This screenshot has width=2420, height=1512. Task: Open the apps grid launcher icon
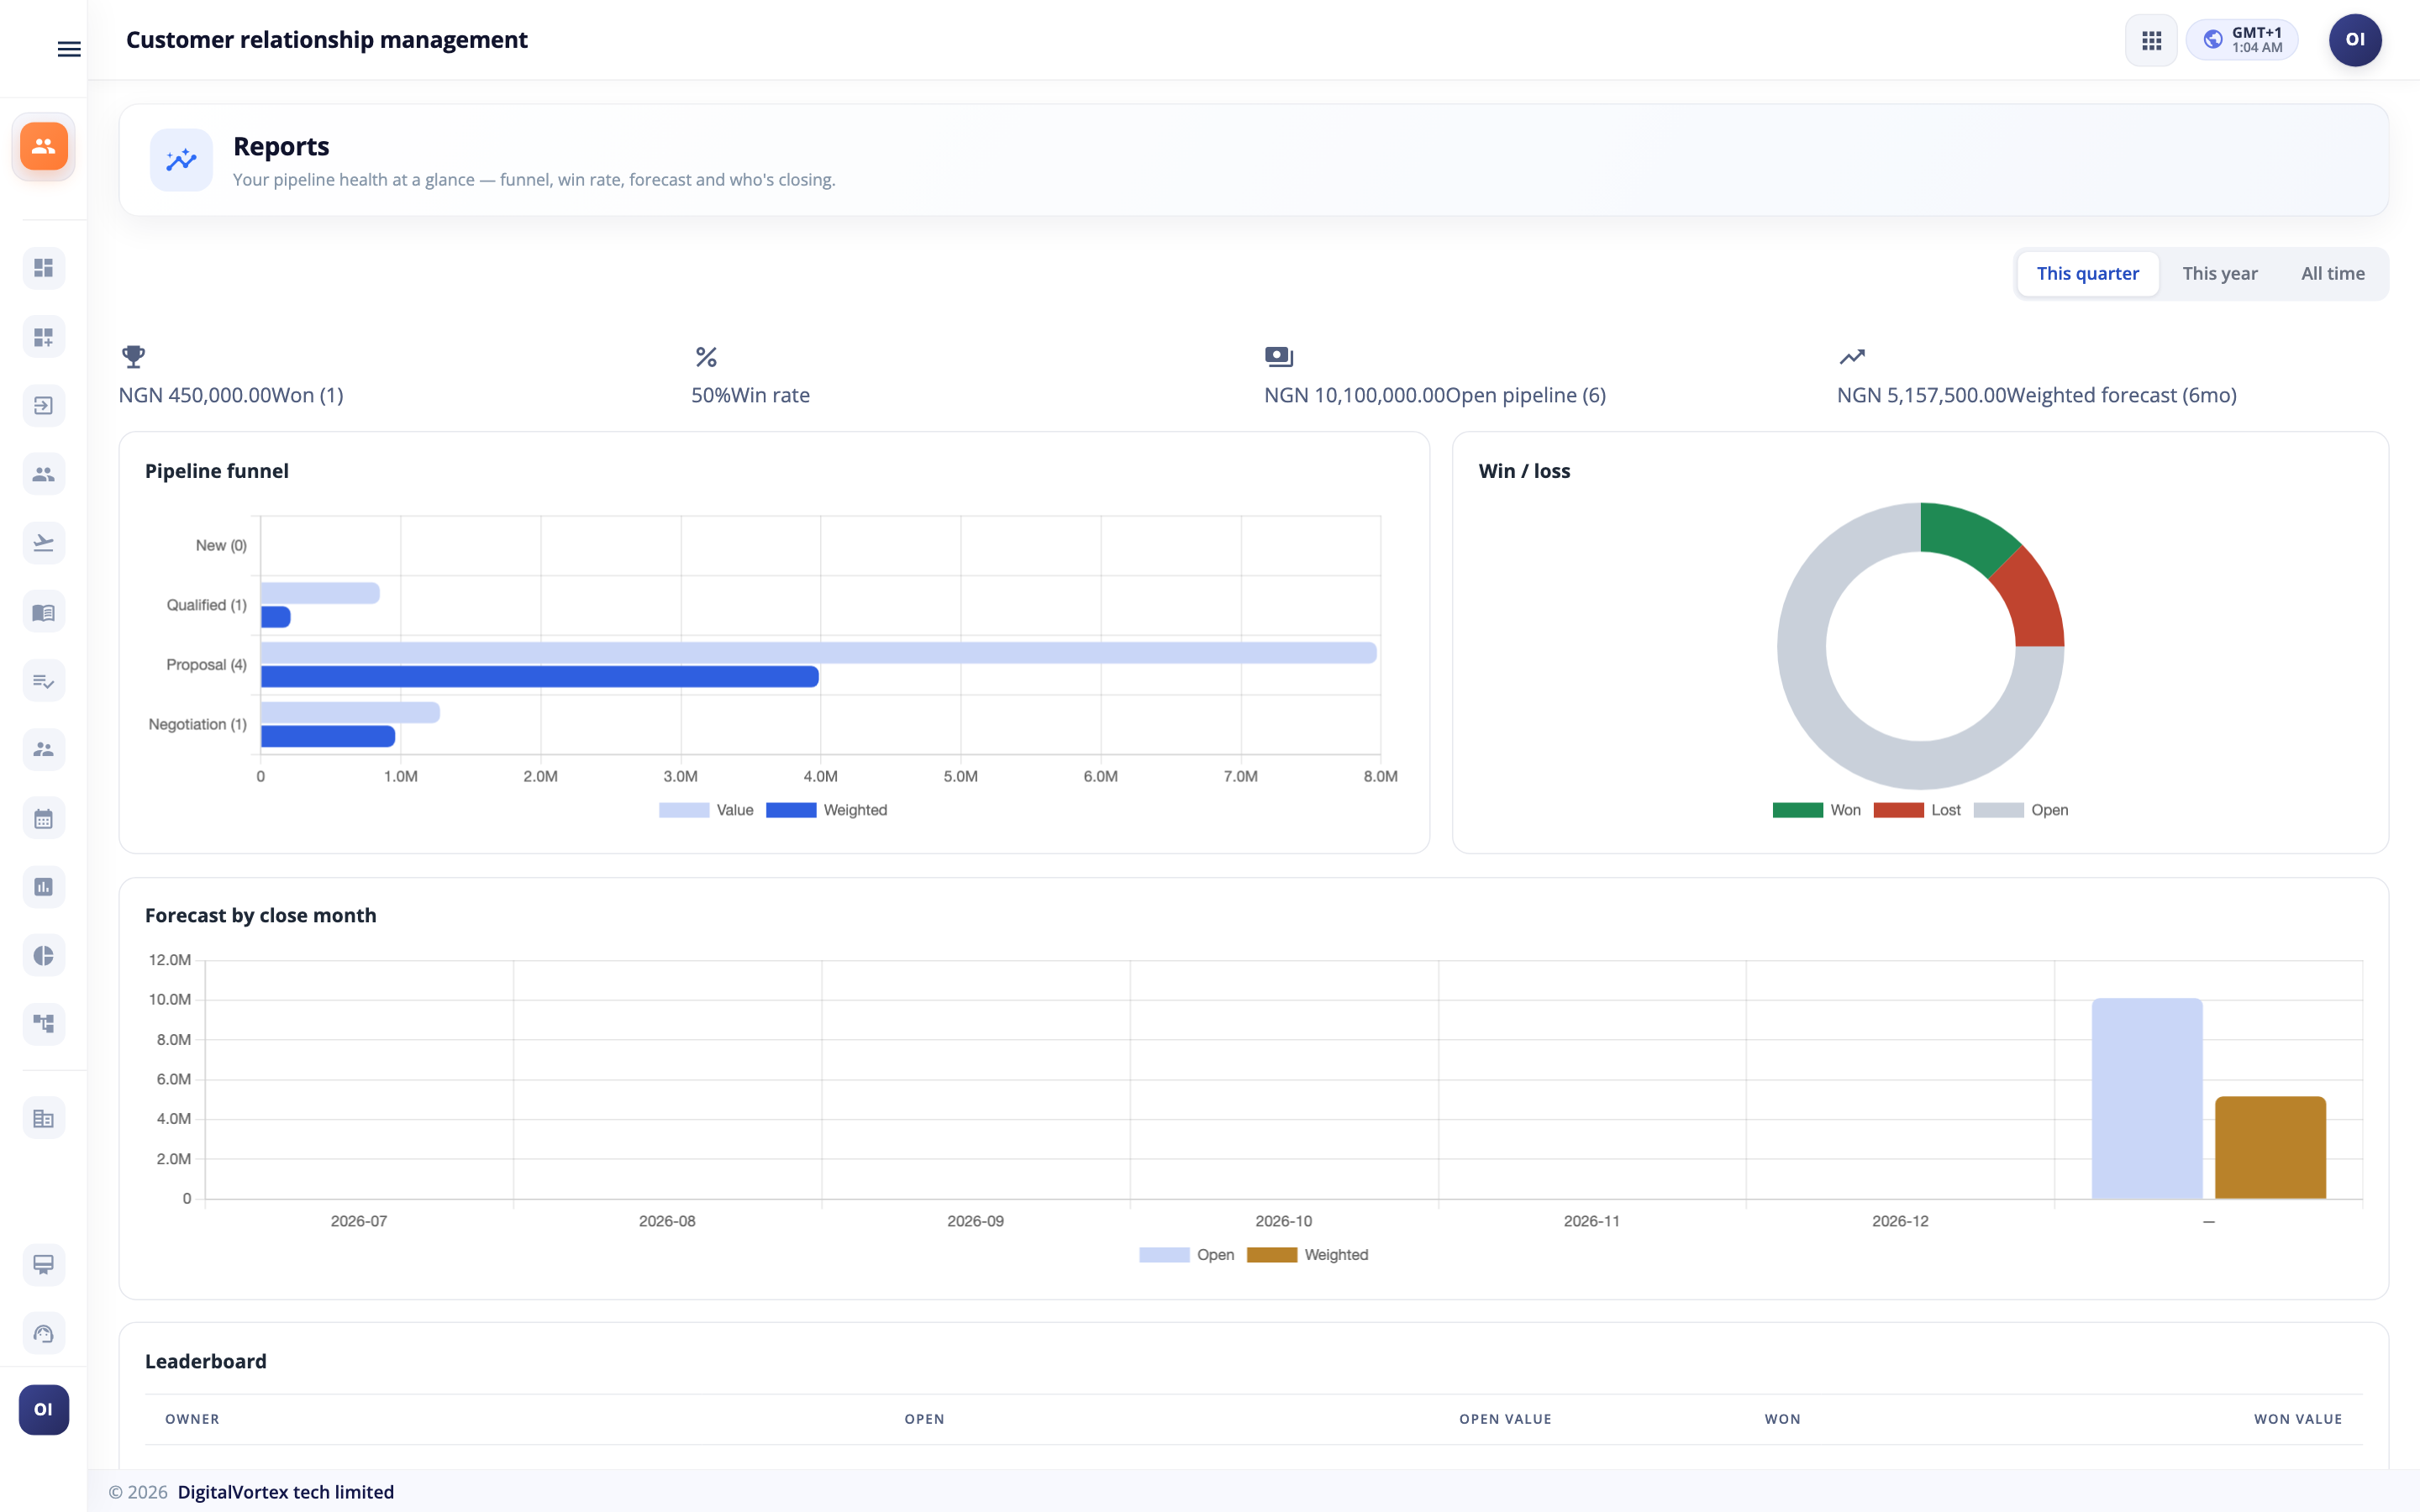click(x=2151, y=40)
